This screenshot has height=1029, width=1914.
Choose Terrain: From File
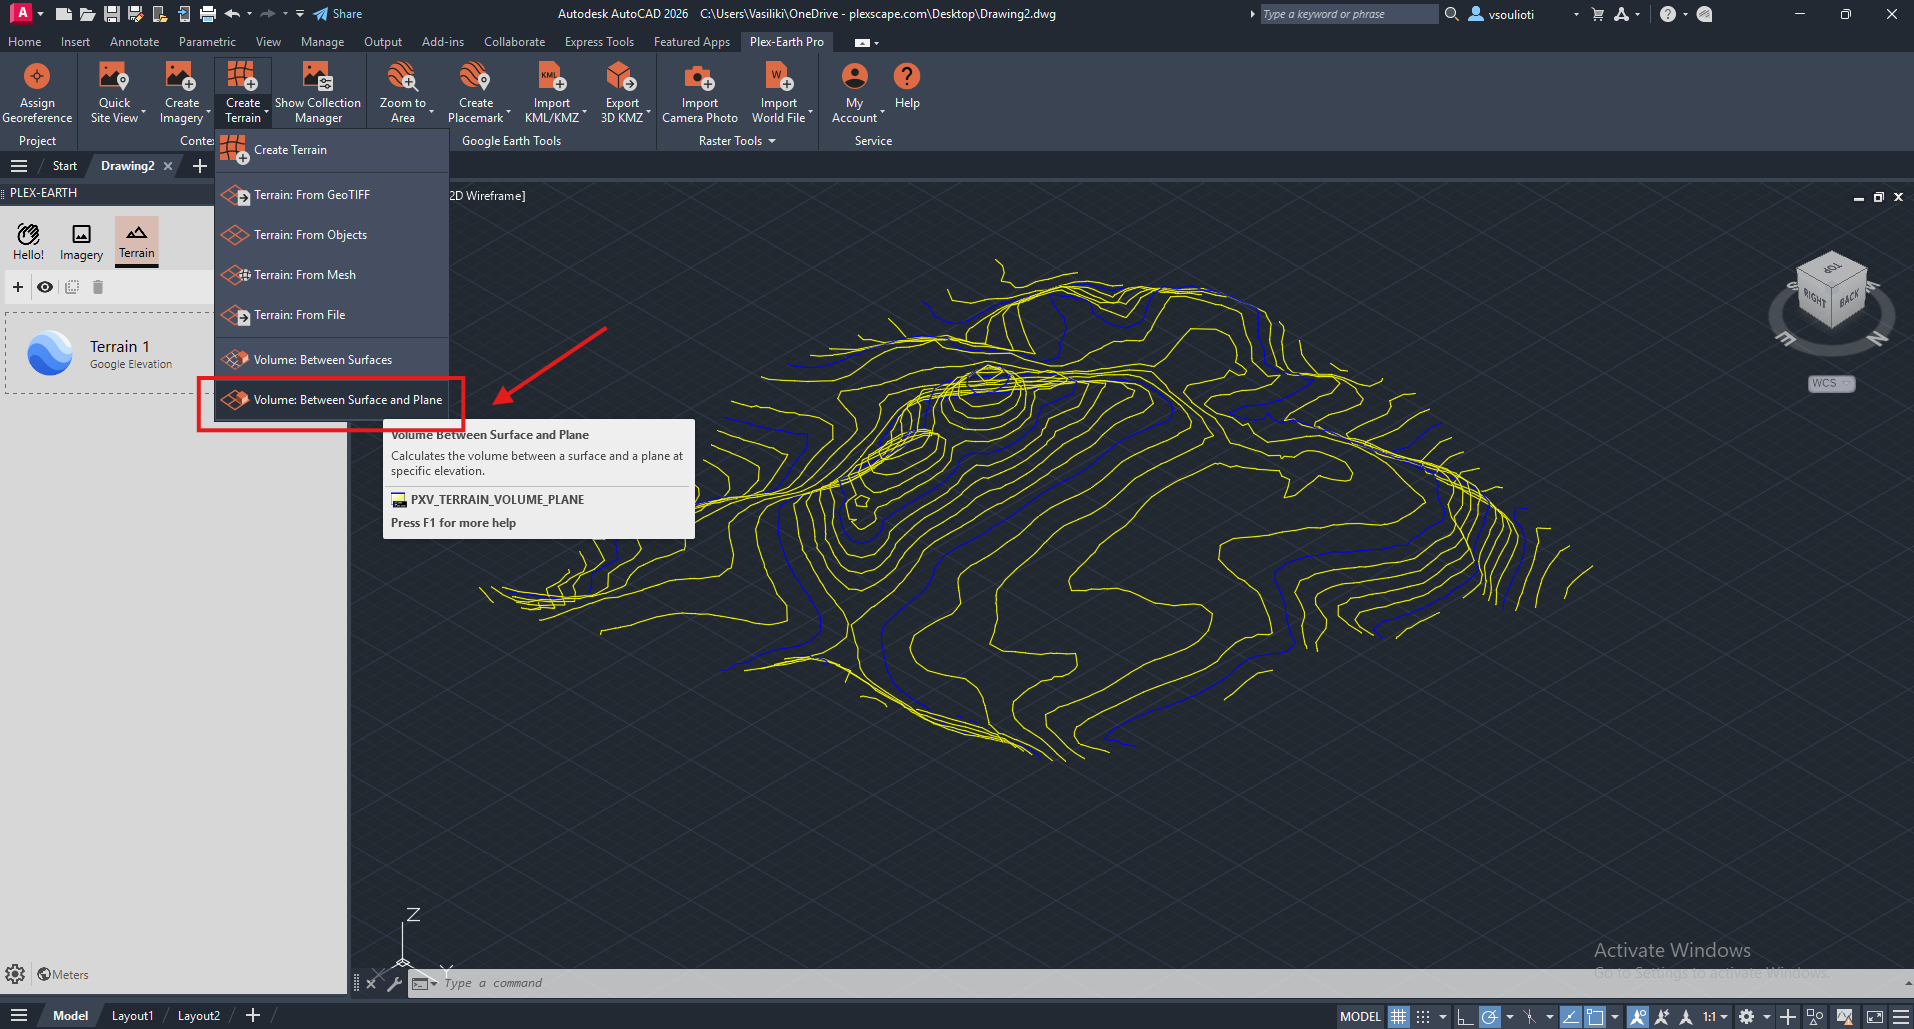[332, 315]
